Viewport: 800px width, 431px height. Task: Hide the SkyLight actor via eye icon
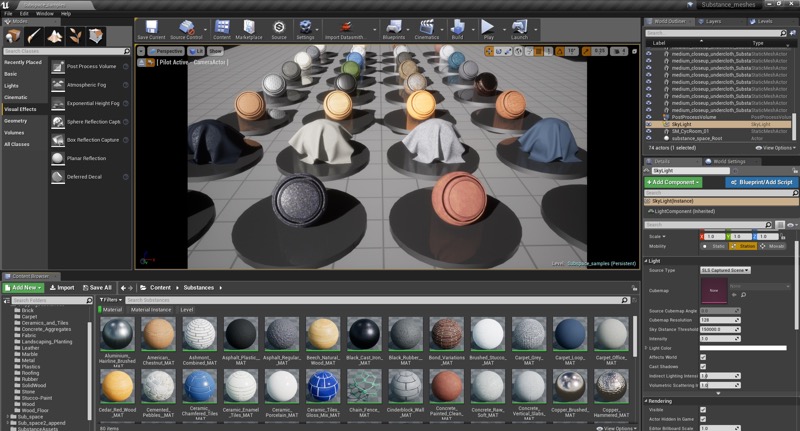click(649, 124)
